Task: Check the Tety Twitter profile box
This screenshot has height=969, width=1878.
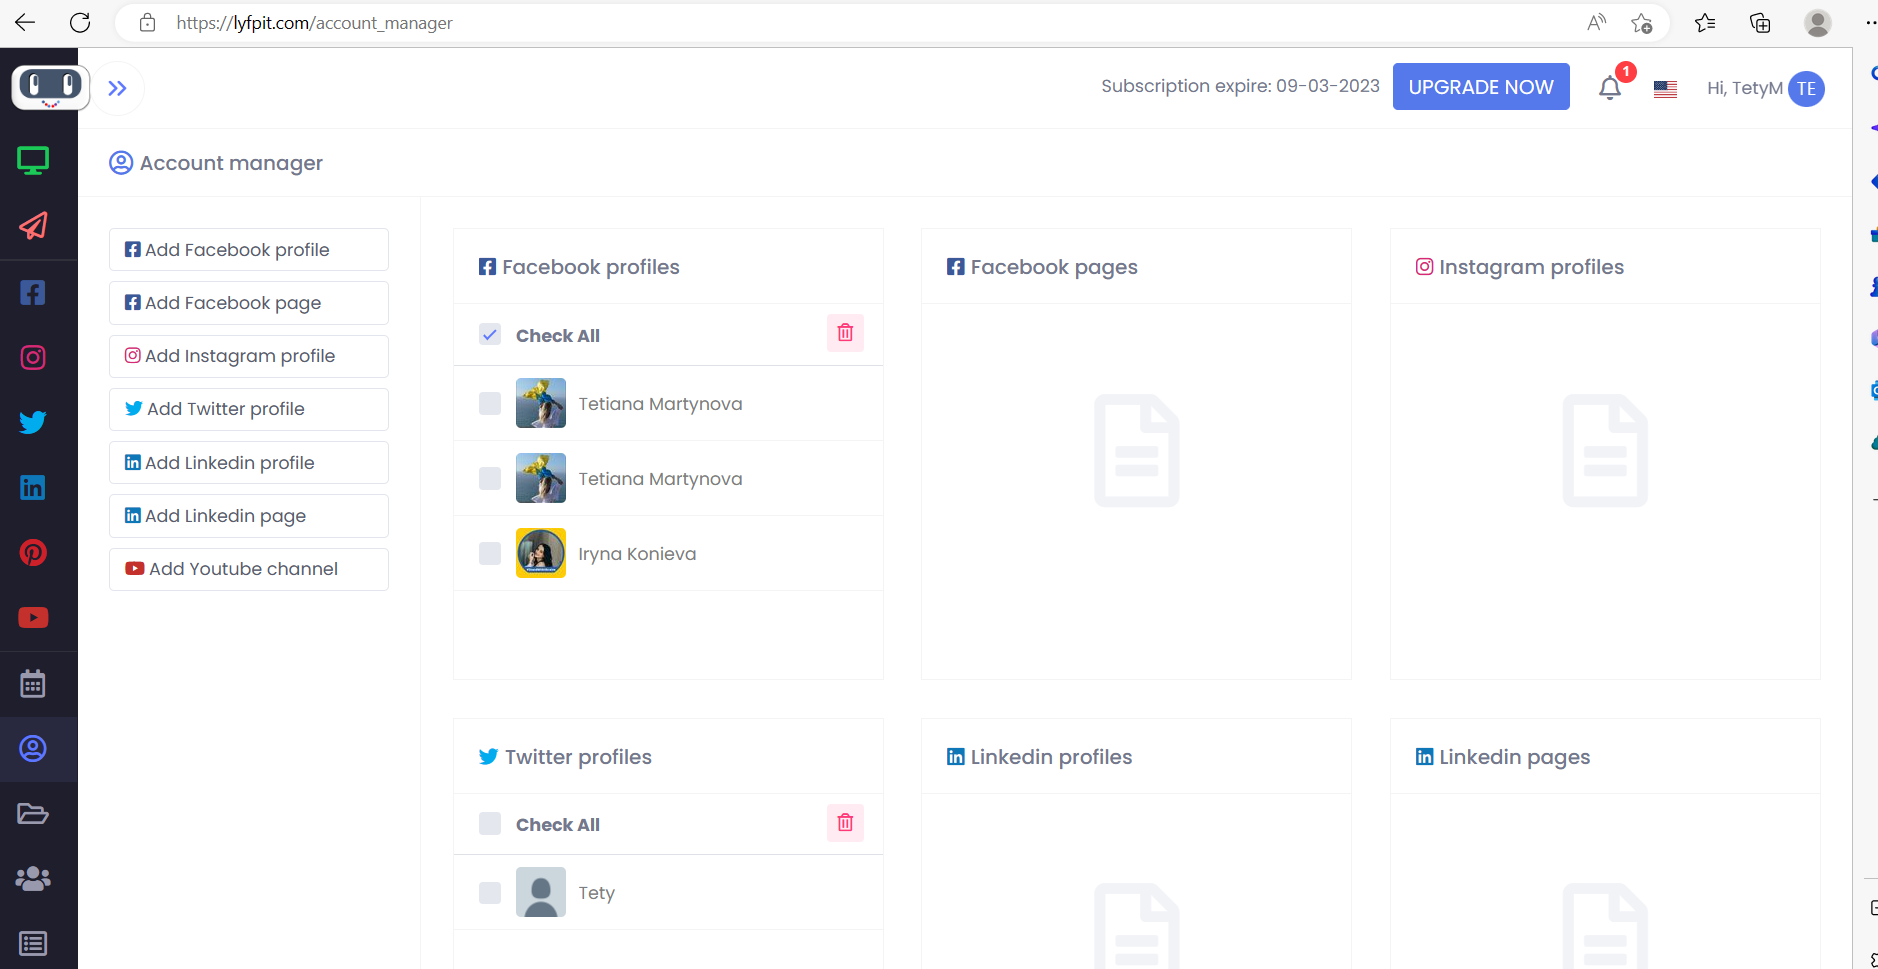Action: click(490, 892)
